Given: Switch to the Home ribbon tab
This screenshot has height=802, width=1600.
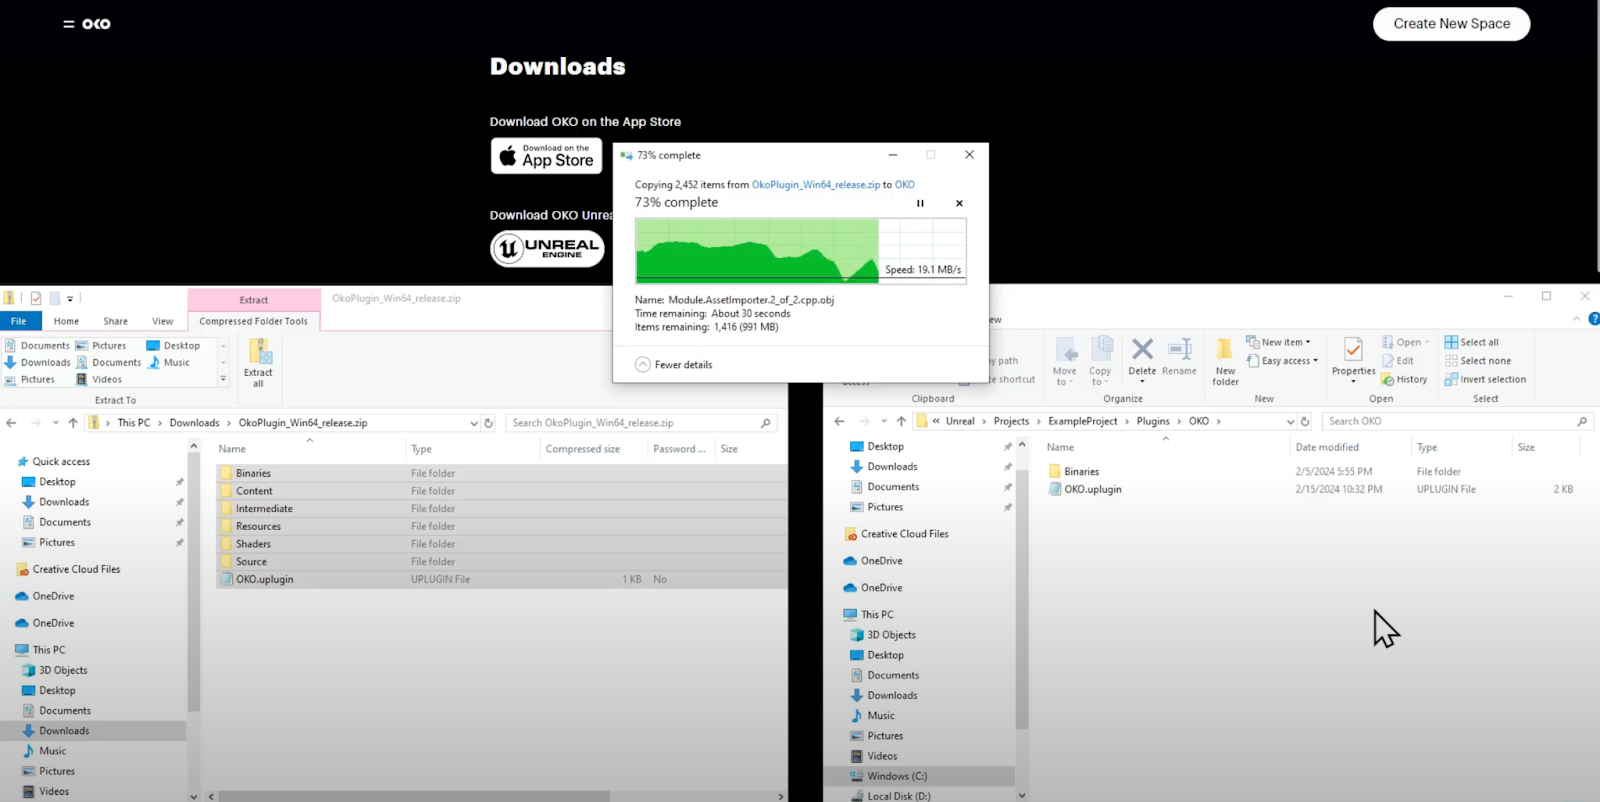Looking at the screenshot, I should [x=66, y=321].
